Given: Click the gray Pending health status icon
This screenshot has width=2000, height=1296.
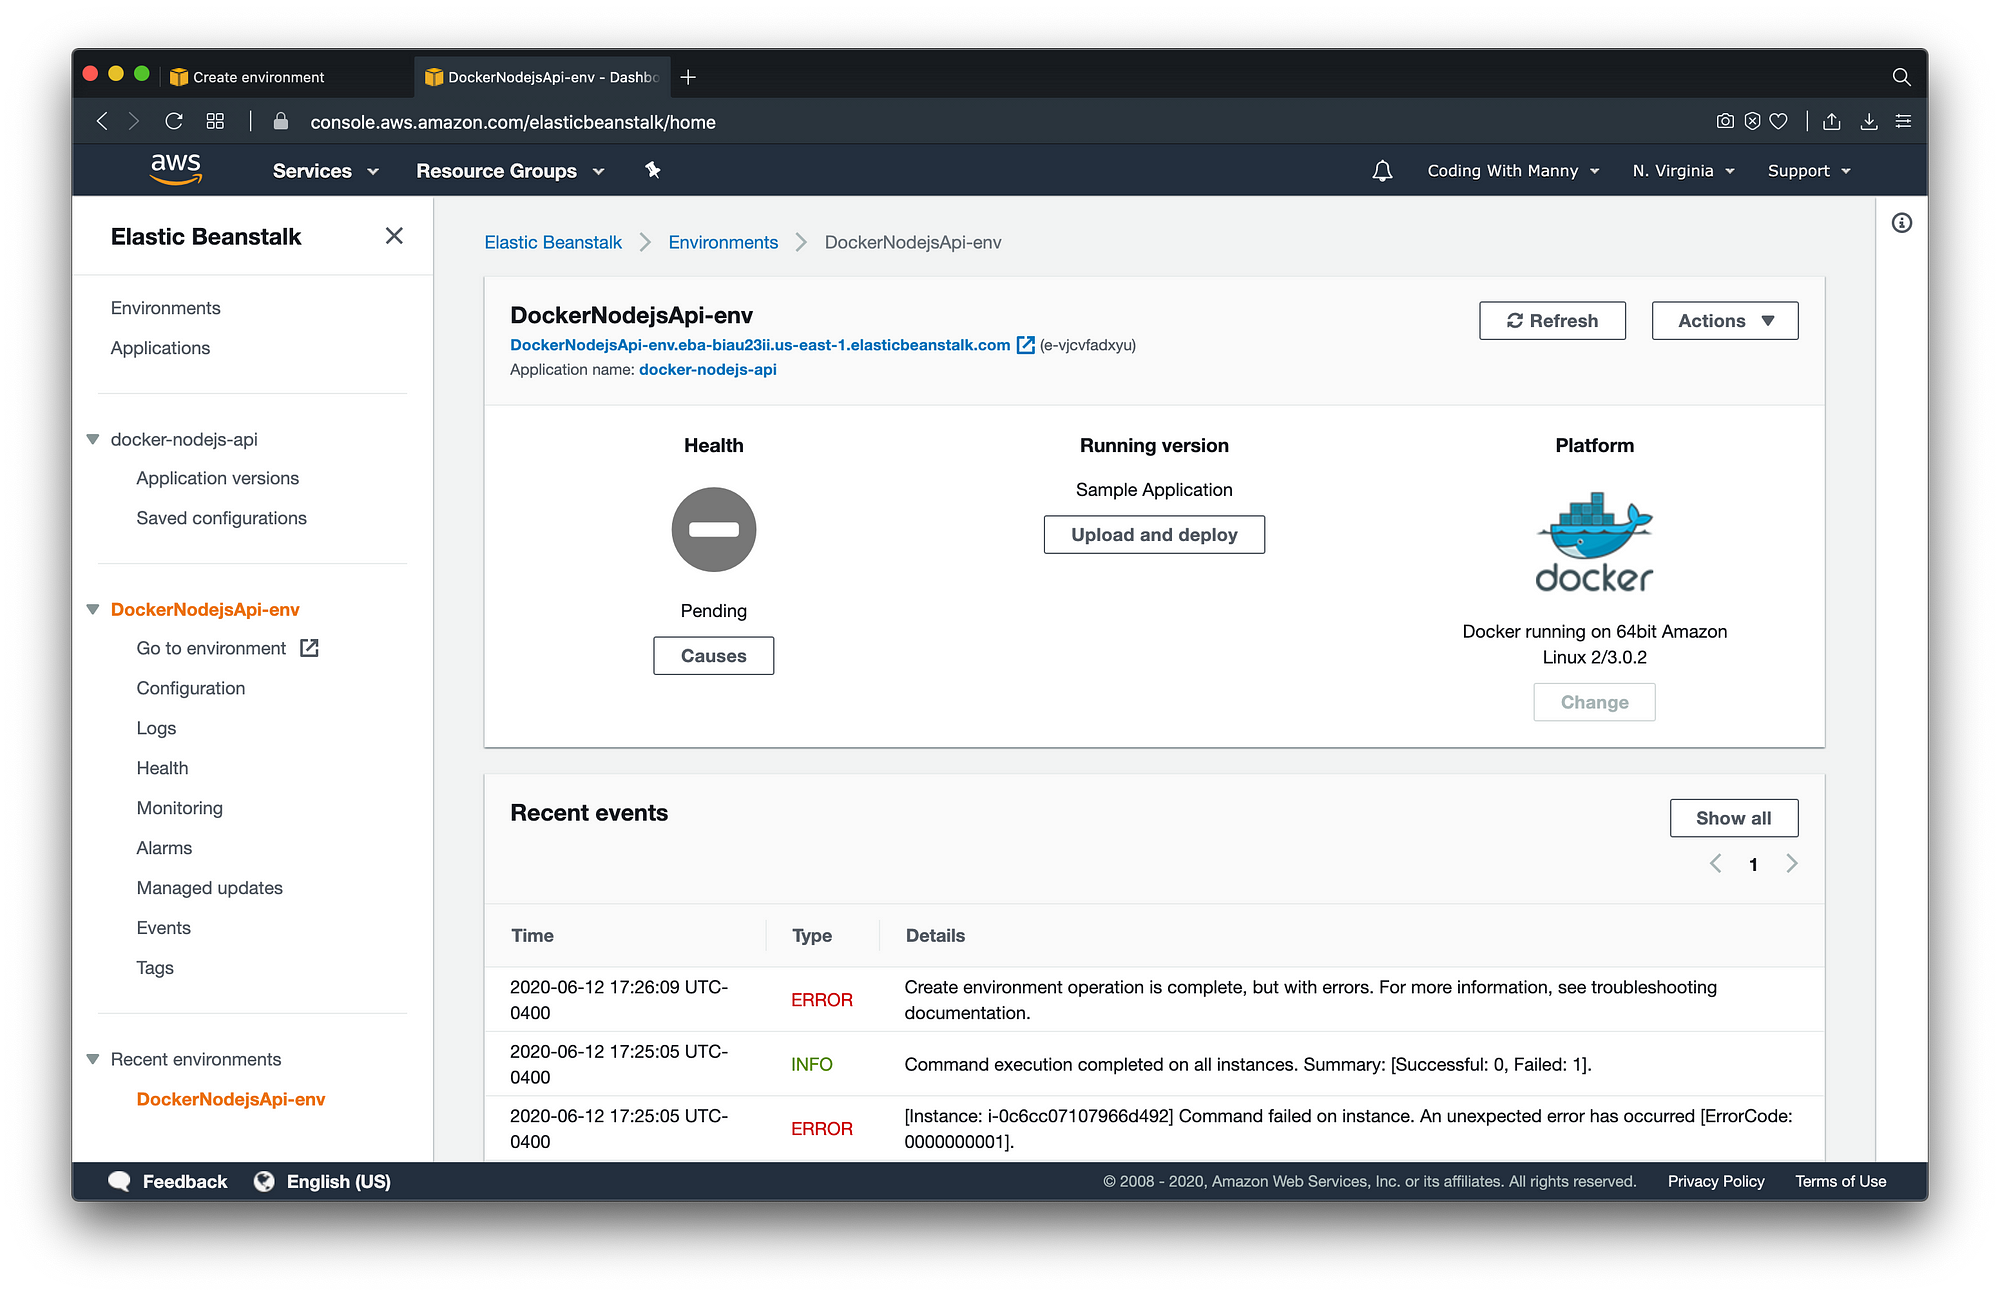Looking at the screenshot, I should (x=713, y=529).
